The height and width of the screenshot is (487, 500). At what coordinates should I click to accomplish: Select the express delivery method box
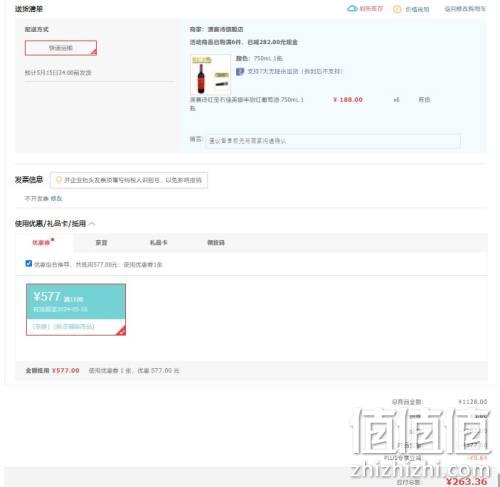[x=61, y=48]
